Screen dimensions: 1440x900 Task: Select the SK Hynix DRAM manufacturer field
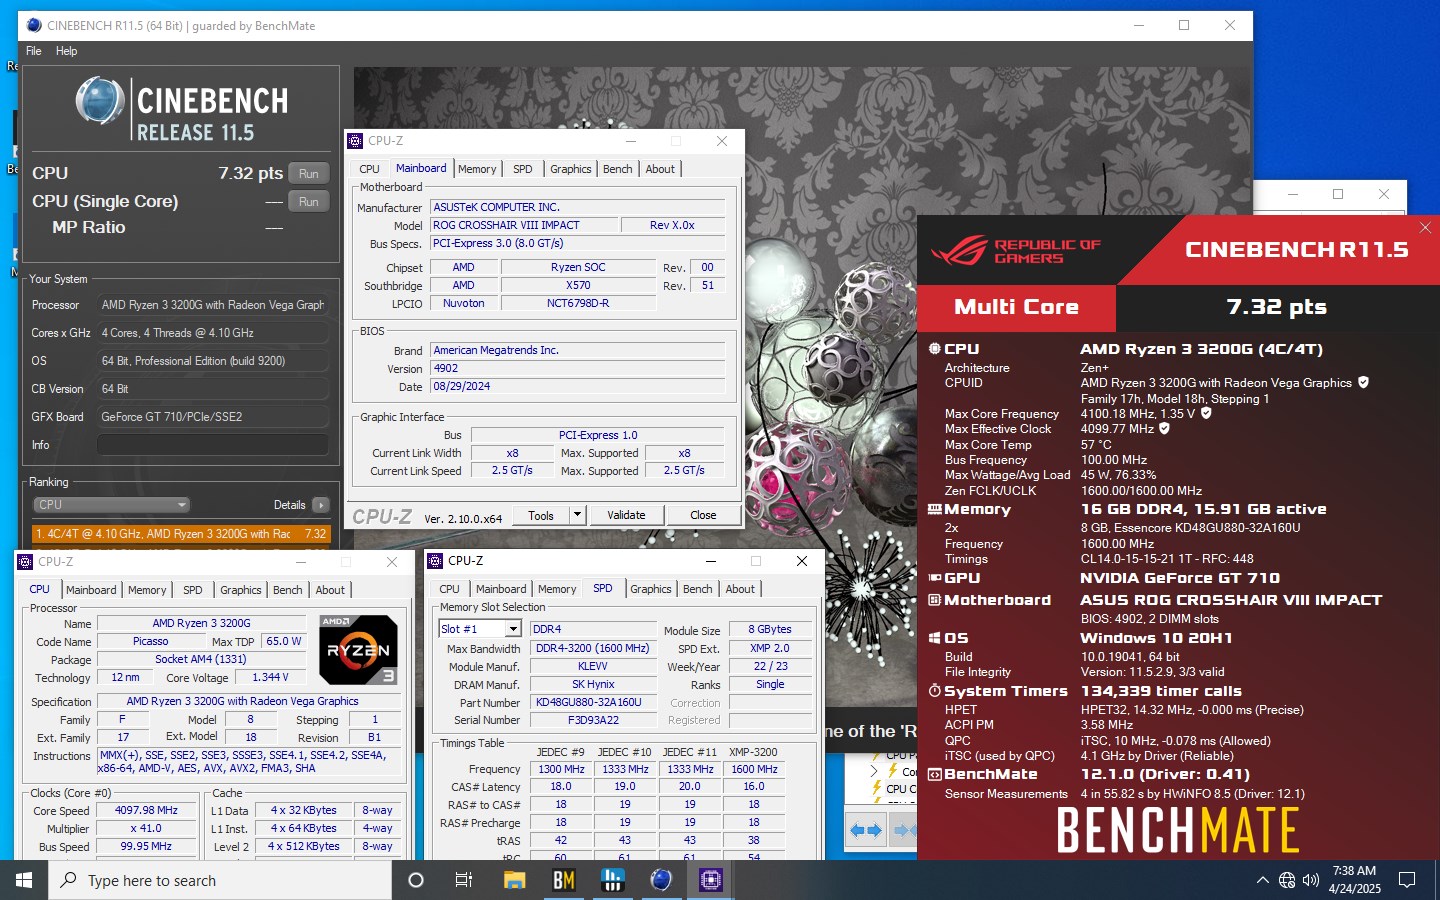pyautogui.click(x=593, y=684)
